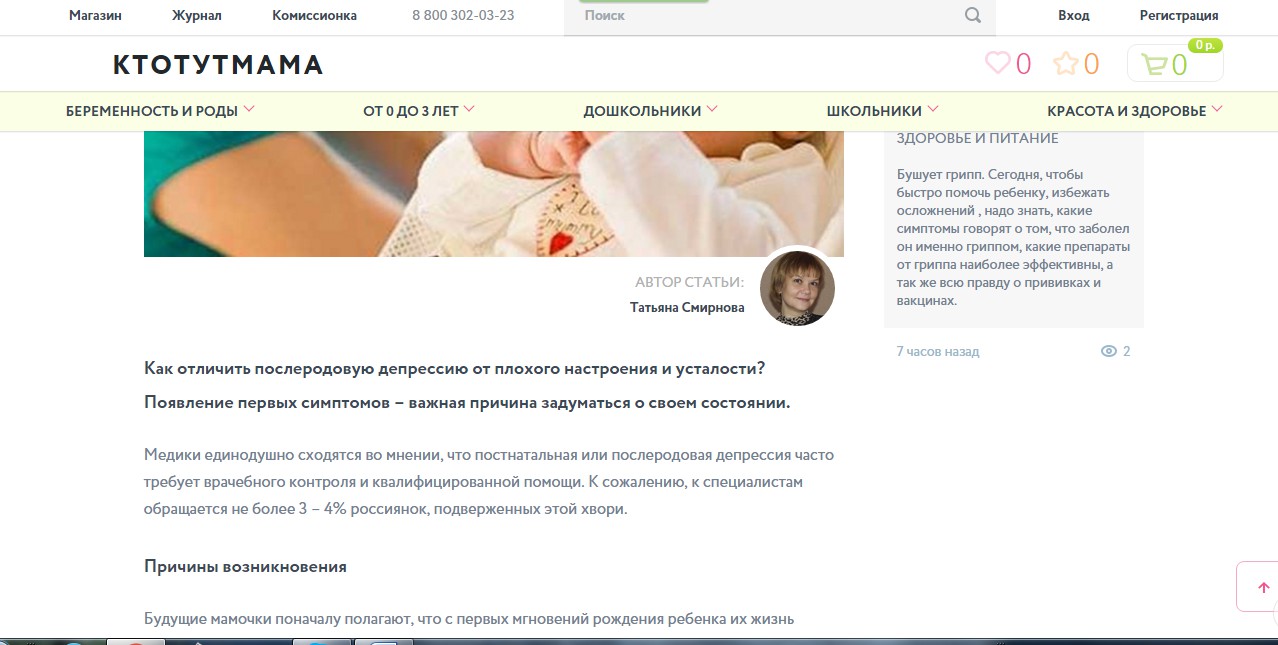Go to the Журнал section
1278x645 pixels.
tap(197, 16)
